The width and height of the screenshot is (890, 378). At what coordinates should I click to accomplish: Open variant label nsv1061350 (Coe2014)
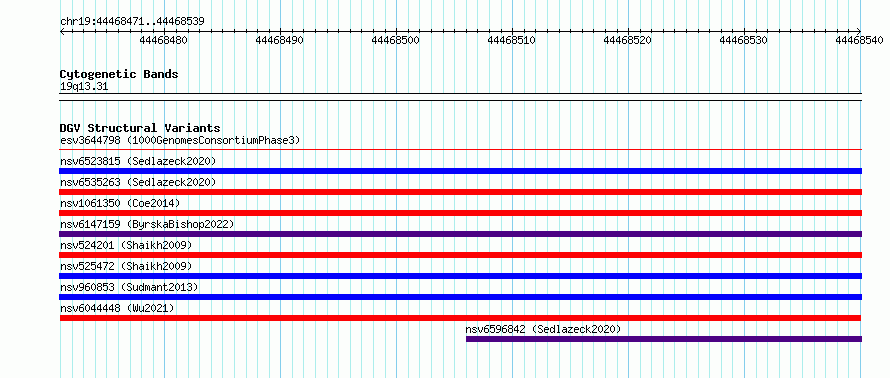120,203
